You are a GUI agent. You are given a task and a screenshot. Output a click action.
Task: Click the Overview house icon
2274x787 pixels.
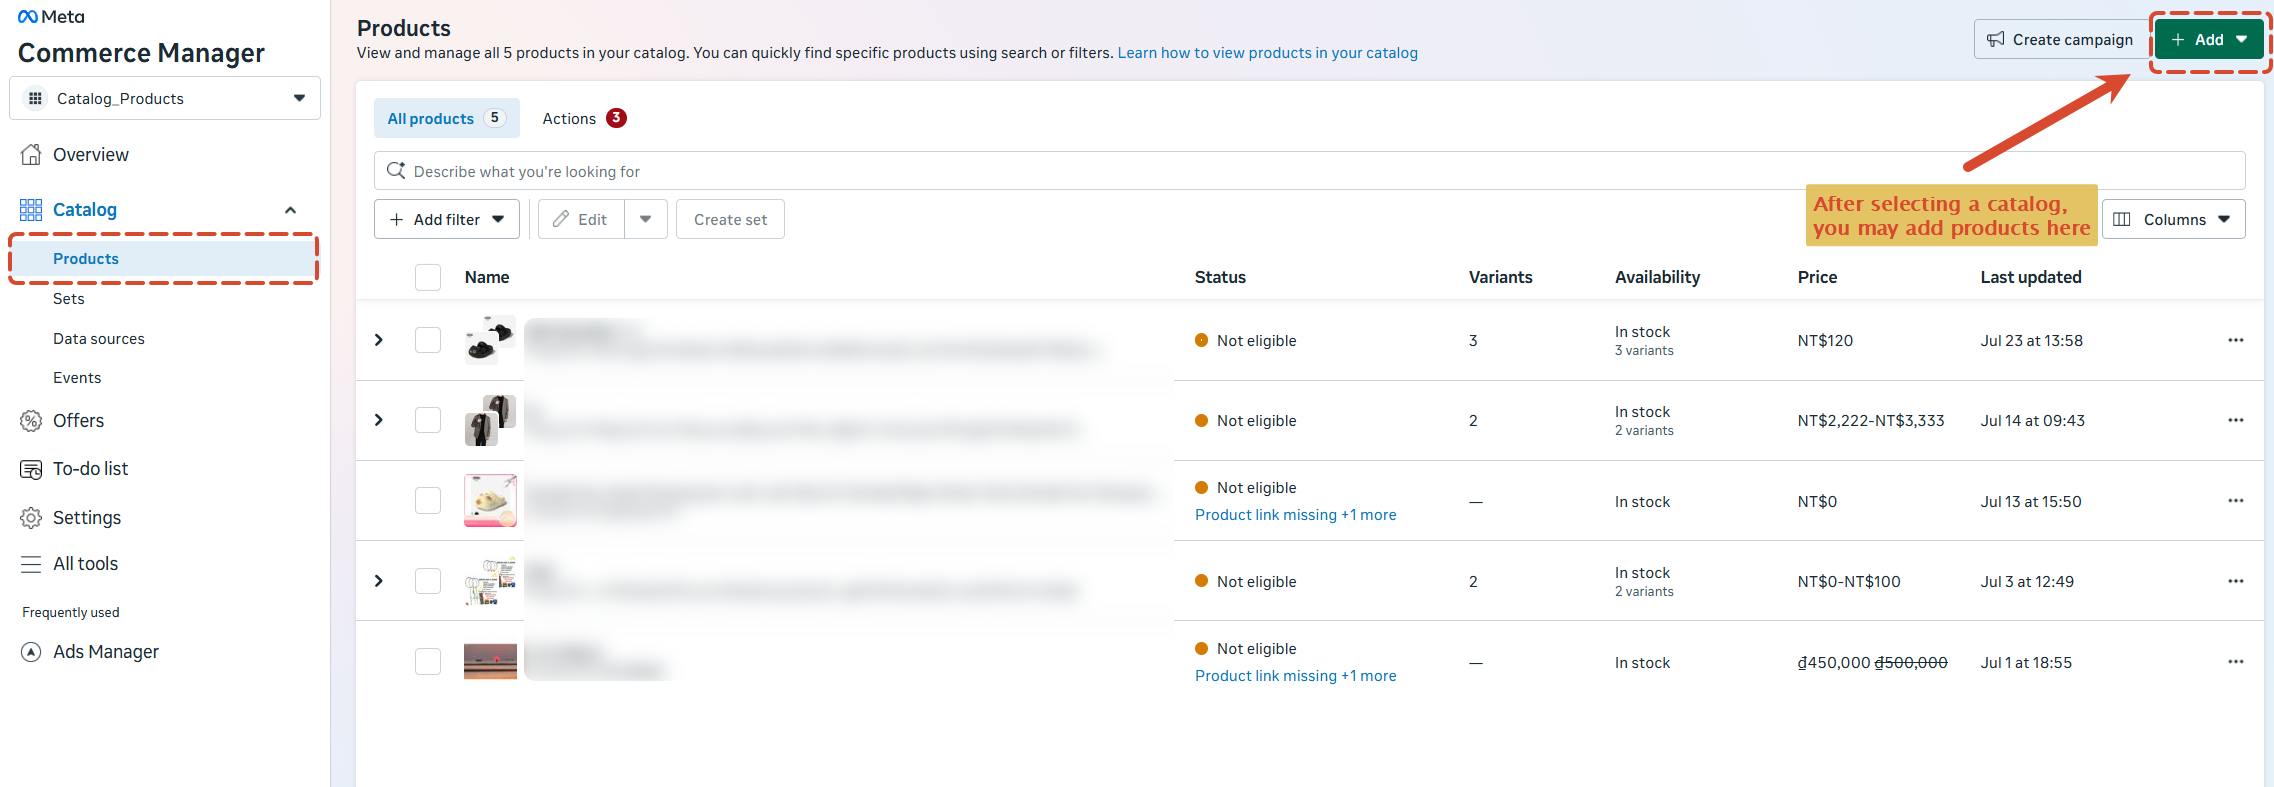pyautogui.click(x=31, y=154)
